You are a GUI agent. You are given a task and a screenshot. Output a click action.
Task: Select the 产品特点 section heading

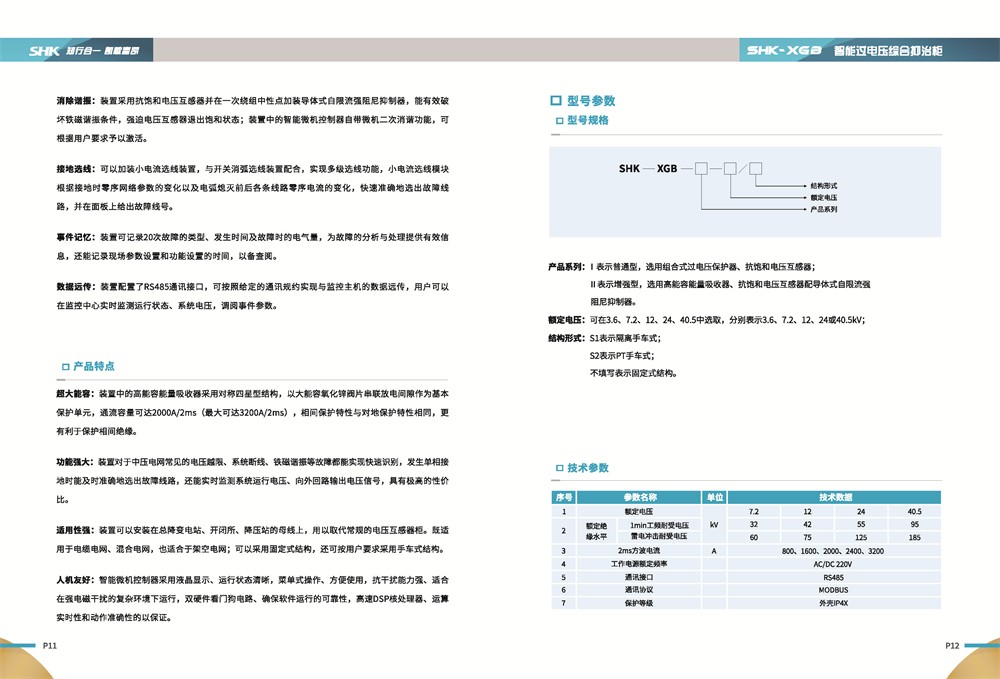[x=94, y=366]
